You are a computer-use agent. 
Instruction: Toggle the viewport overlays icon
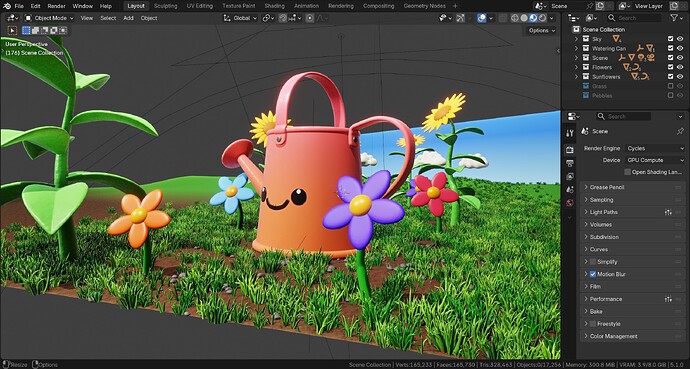[482, 18]
